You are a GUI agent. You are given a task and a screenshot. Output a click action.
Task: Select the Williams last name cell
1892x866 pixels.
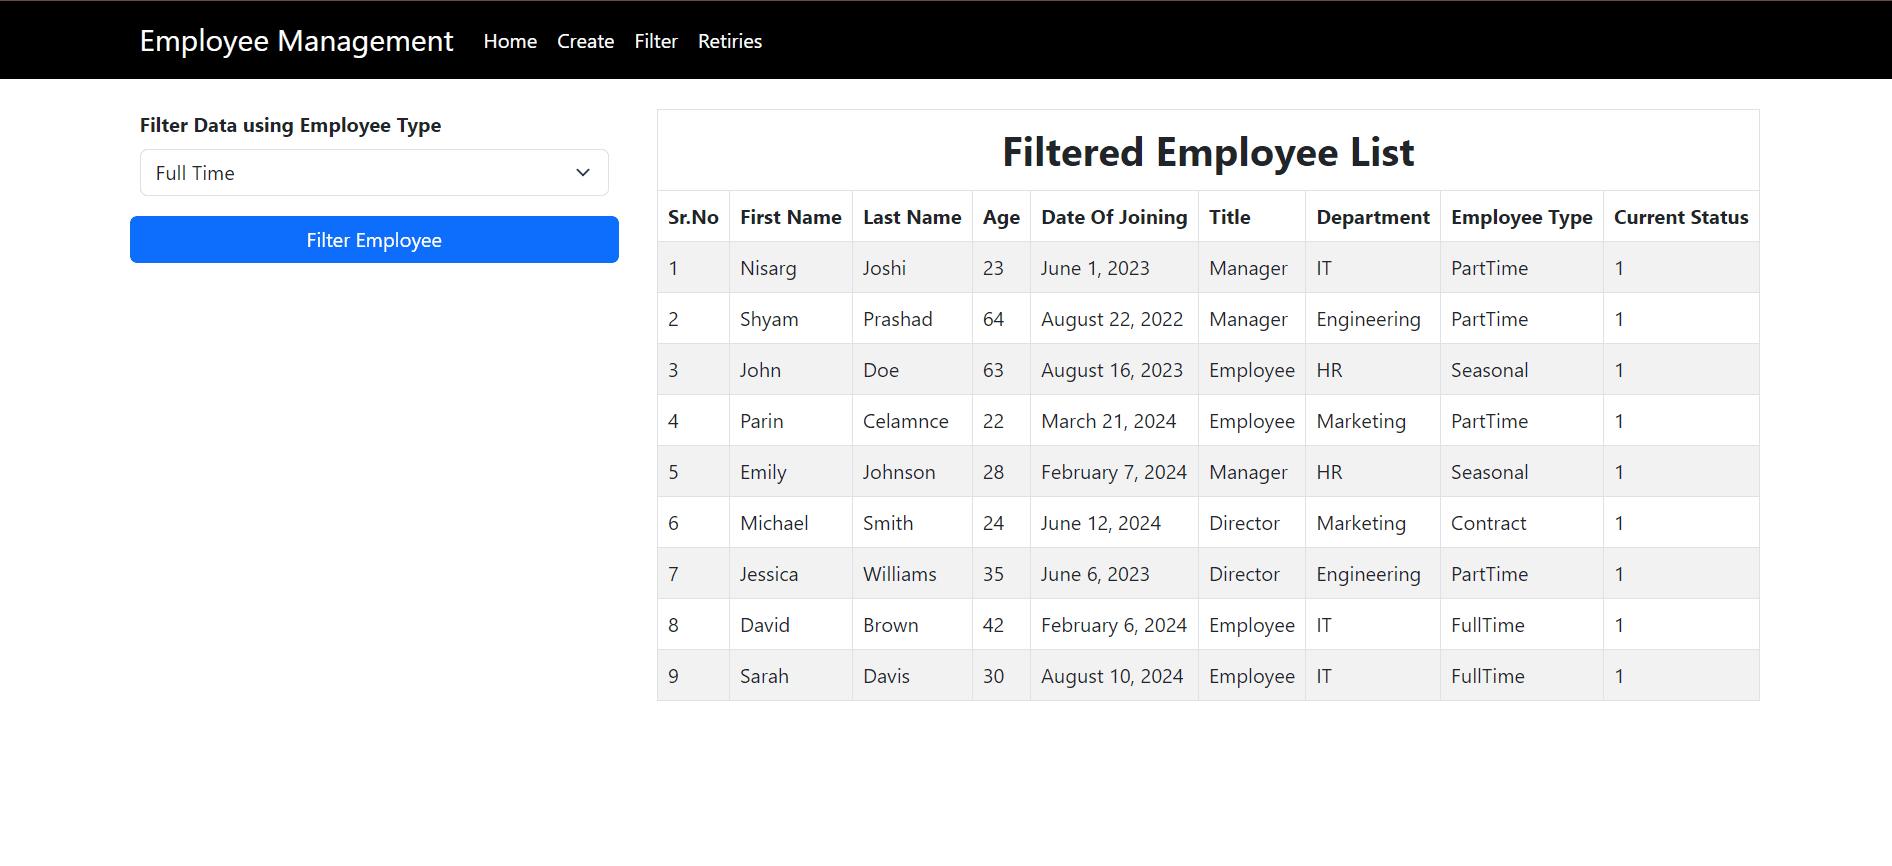(899, 574)
